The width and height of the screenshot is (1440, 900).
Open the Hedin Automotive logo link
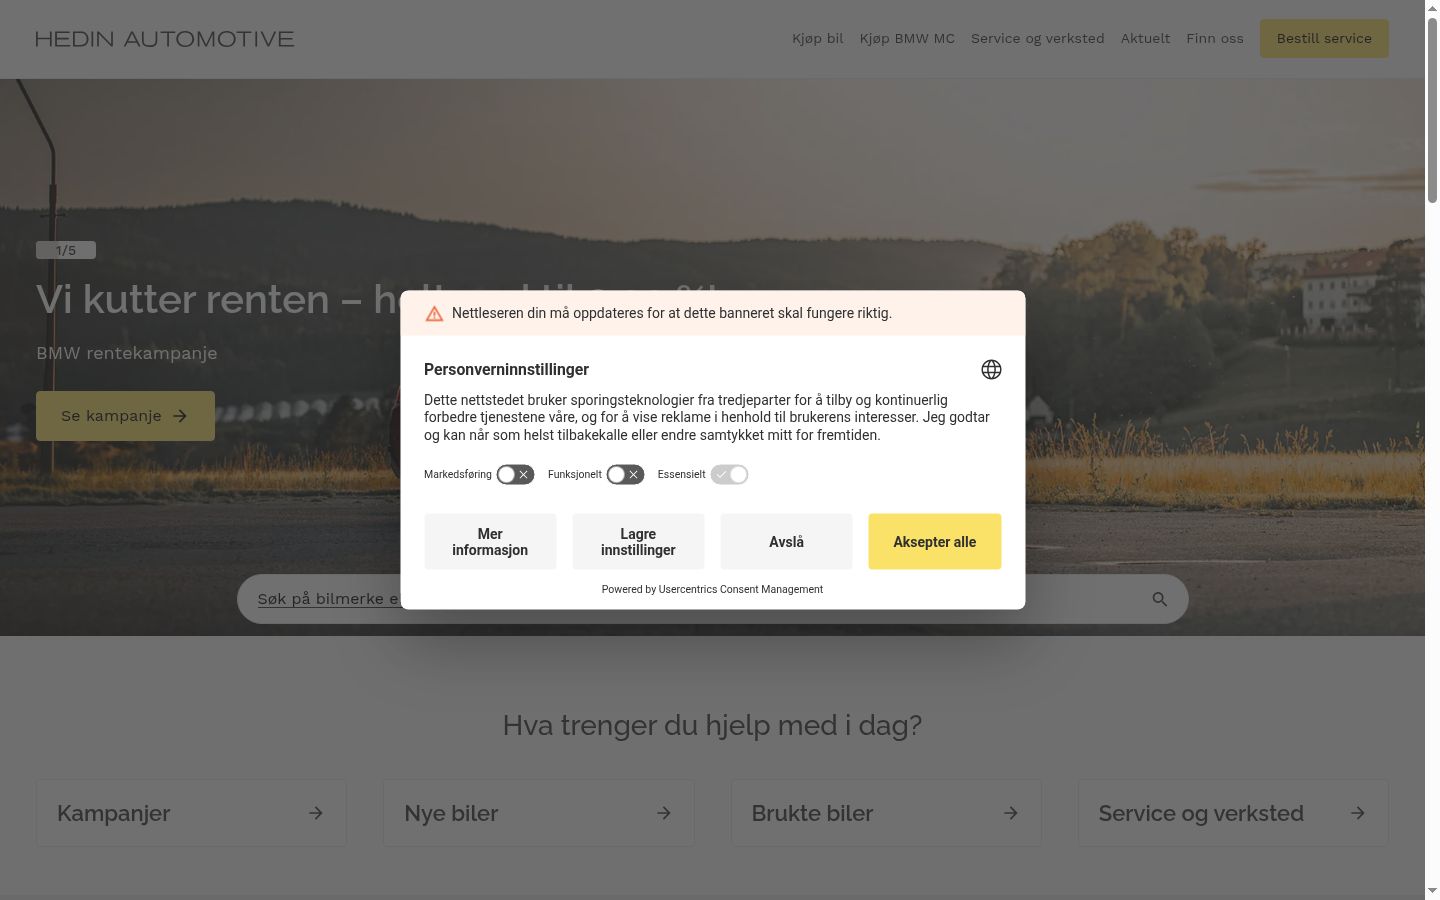[x=165, y=39]
